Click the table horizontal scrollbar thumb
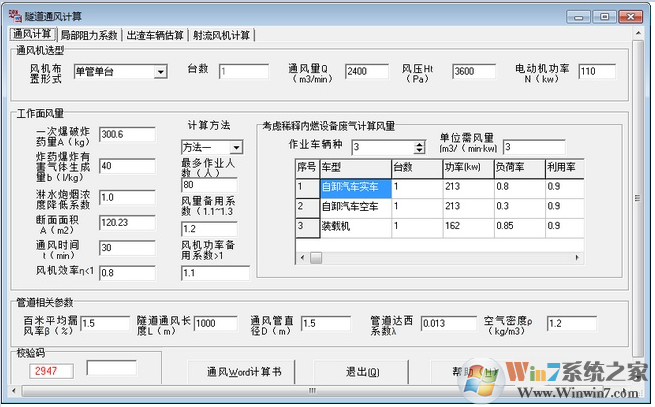 tap(316, 257)
